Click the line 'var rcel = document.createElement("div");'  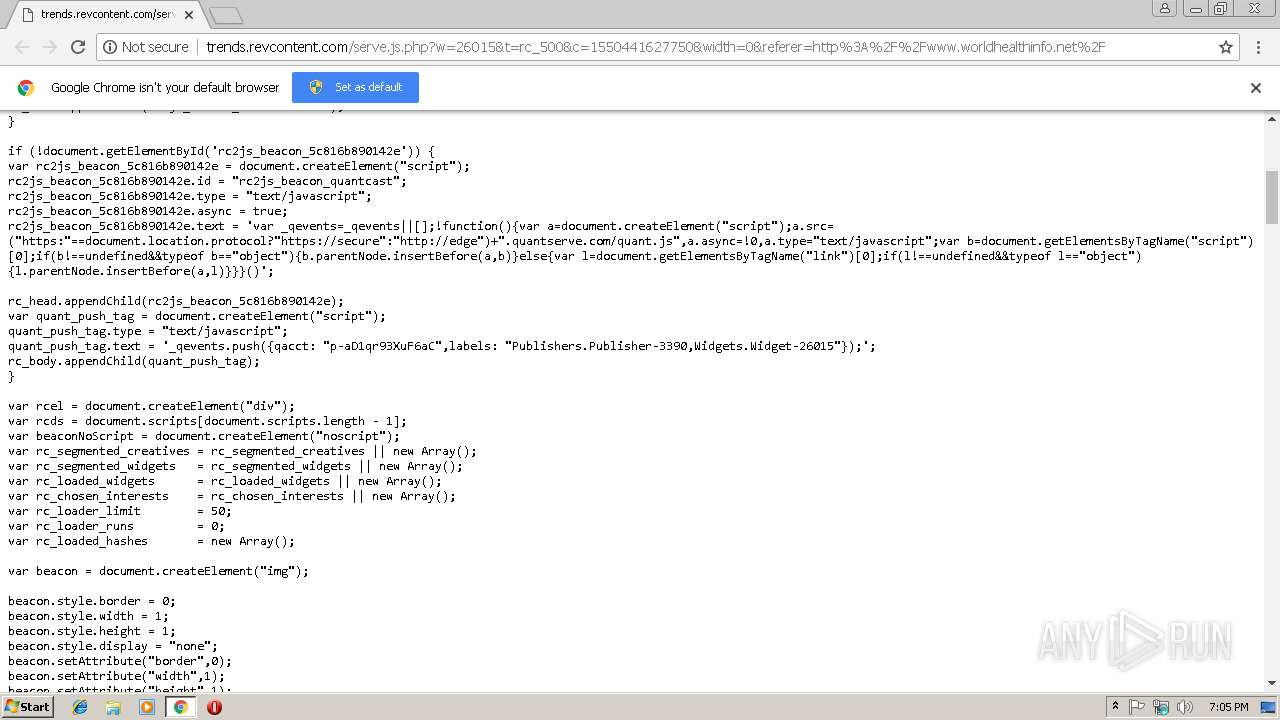[151, 406]
